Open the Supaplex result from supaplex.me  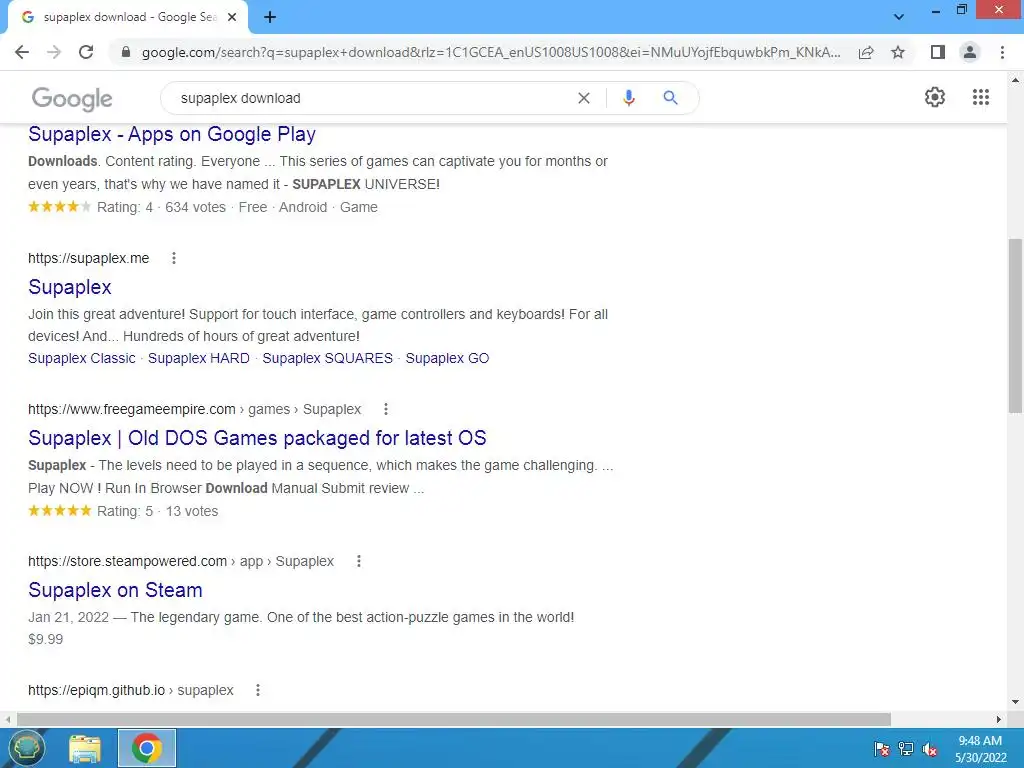point(70,287)
